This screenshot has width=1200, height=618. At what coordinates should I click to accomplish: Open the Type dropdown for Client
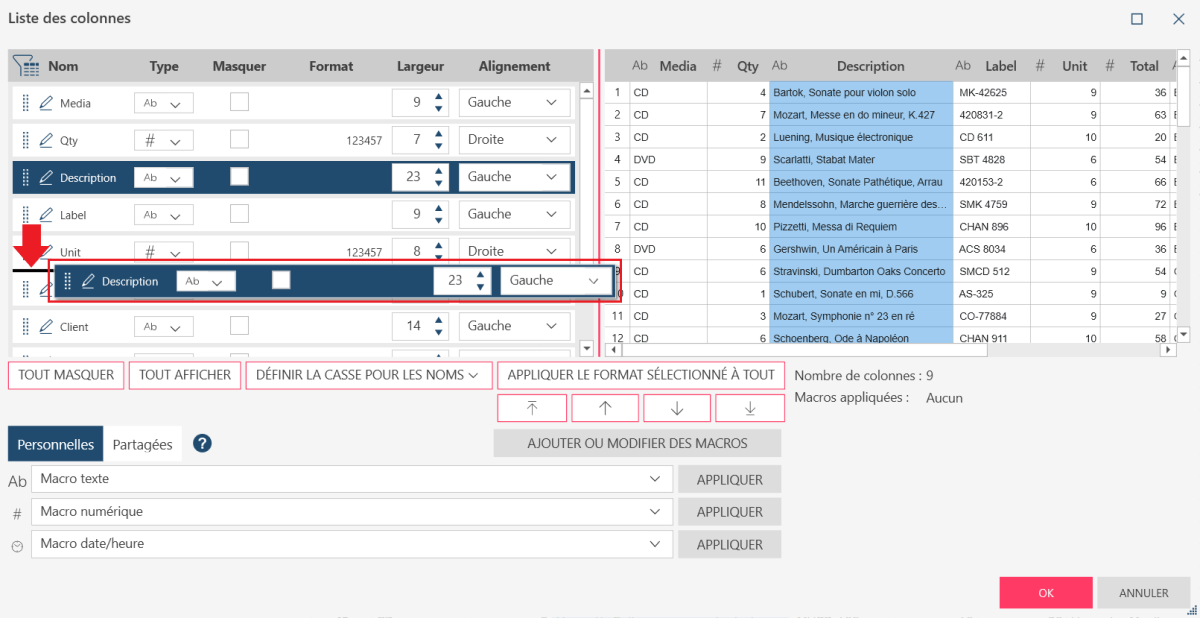click(x=164, y=327)
